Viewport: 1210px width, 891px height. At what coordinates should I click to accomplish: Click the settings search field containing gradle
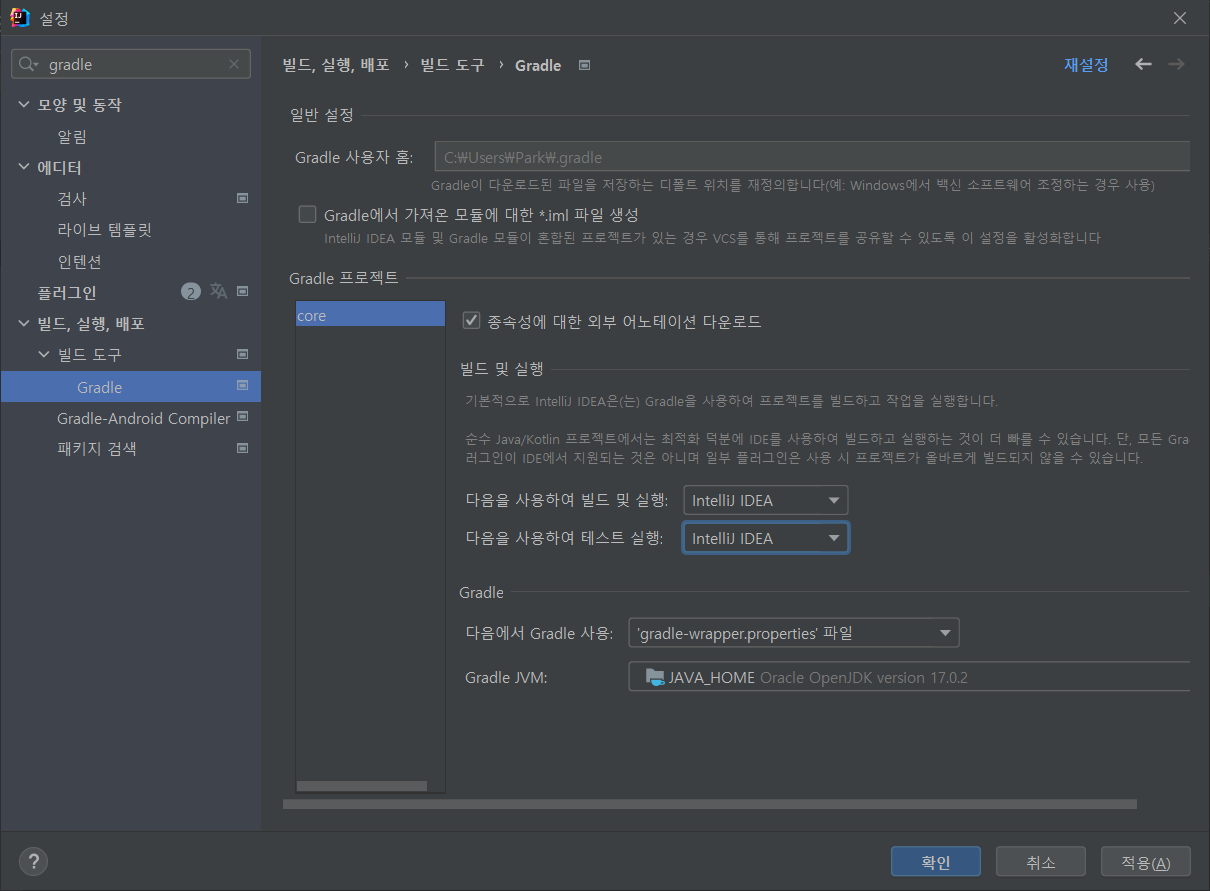click(x=131, y=65)
